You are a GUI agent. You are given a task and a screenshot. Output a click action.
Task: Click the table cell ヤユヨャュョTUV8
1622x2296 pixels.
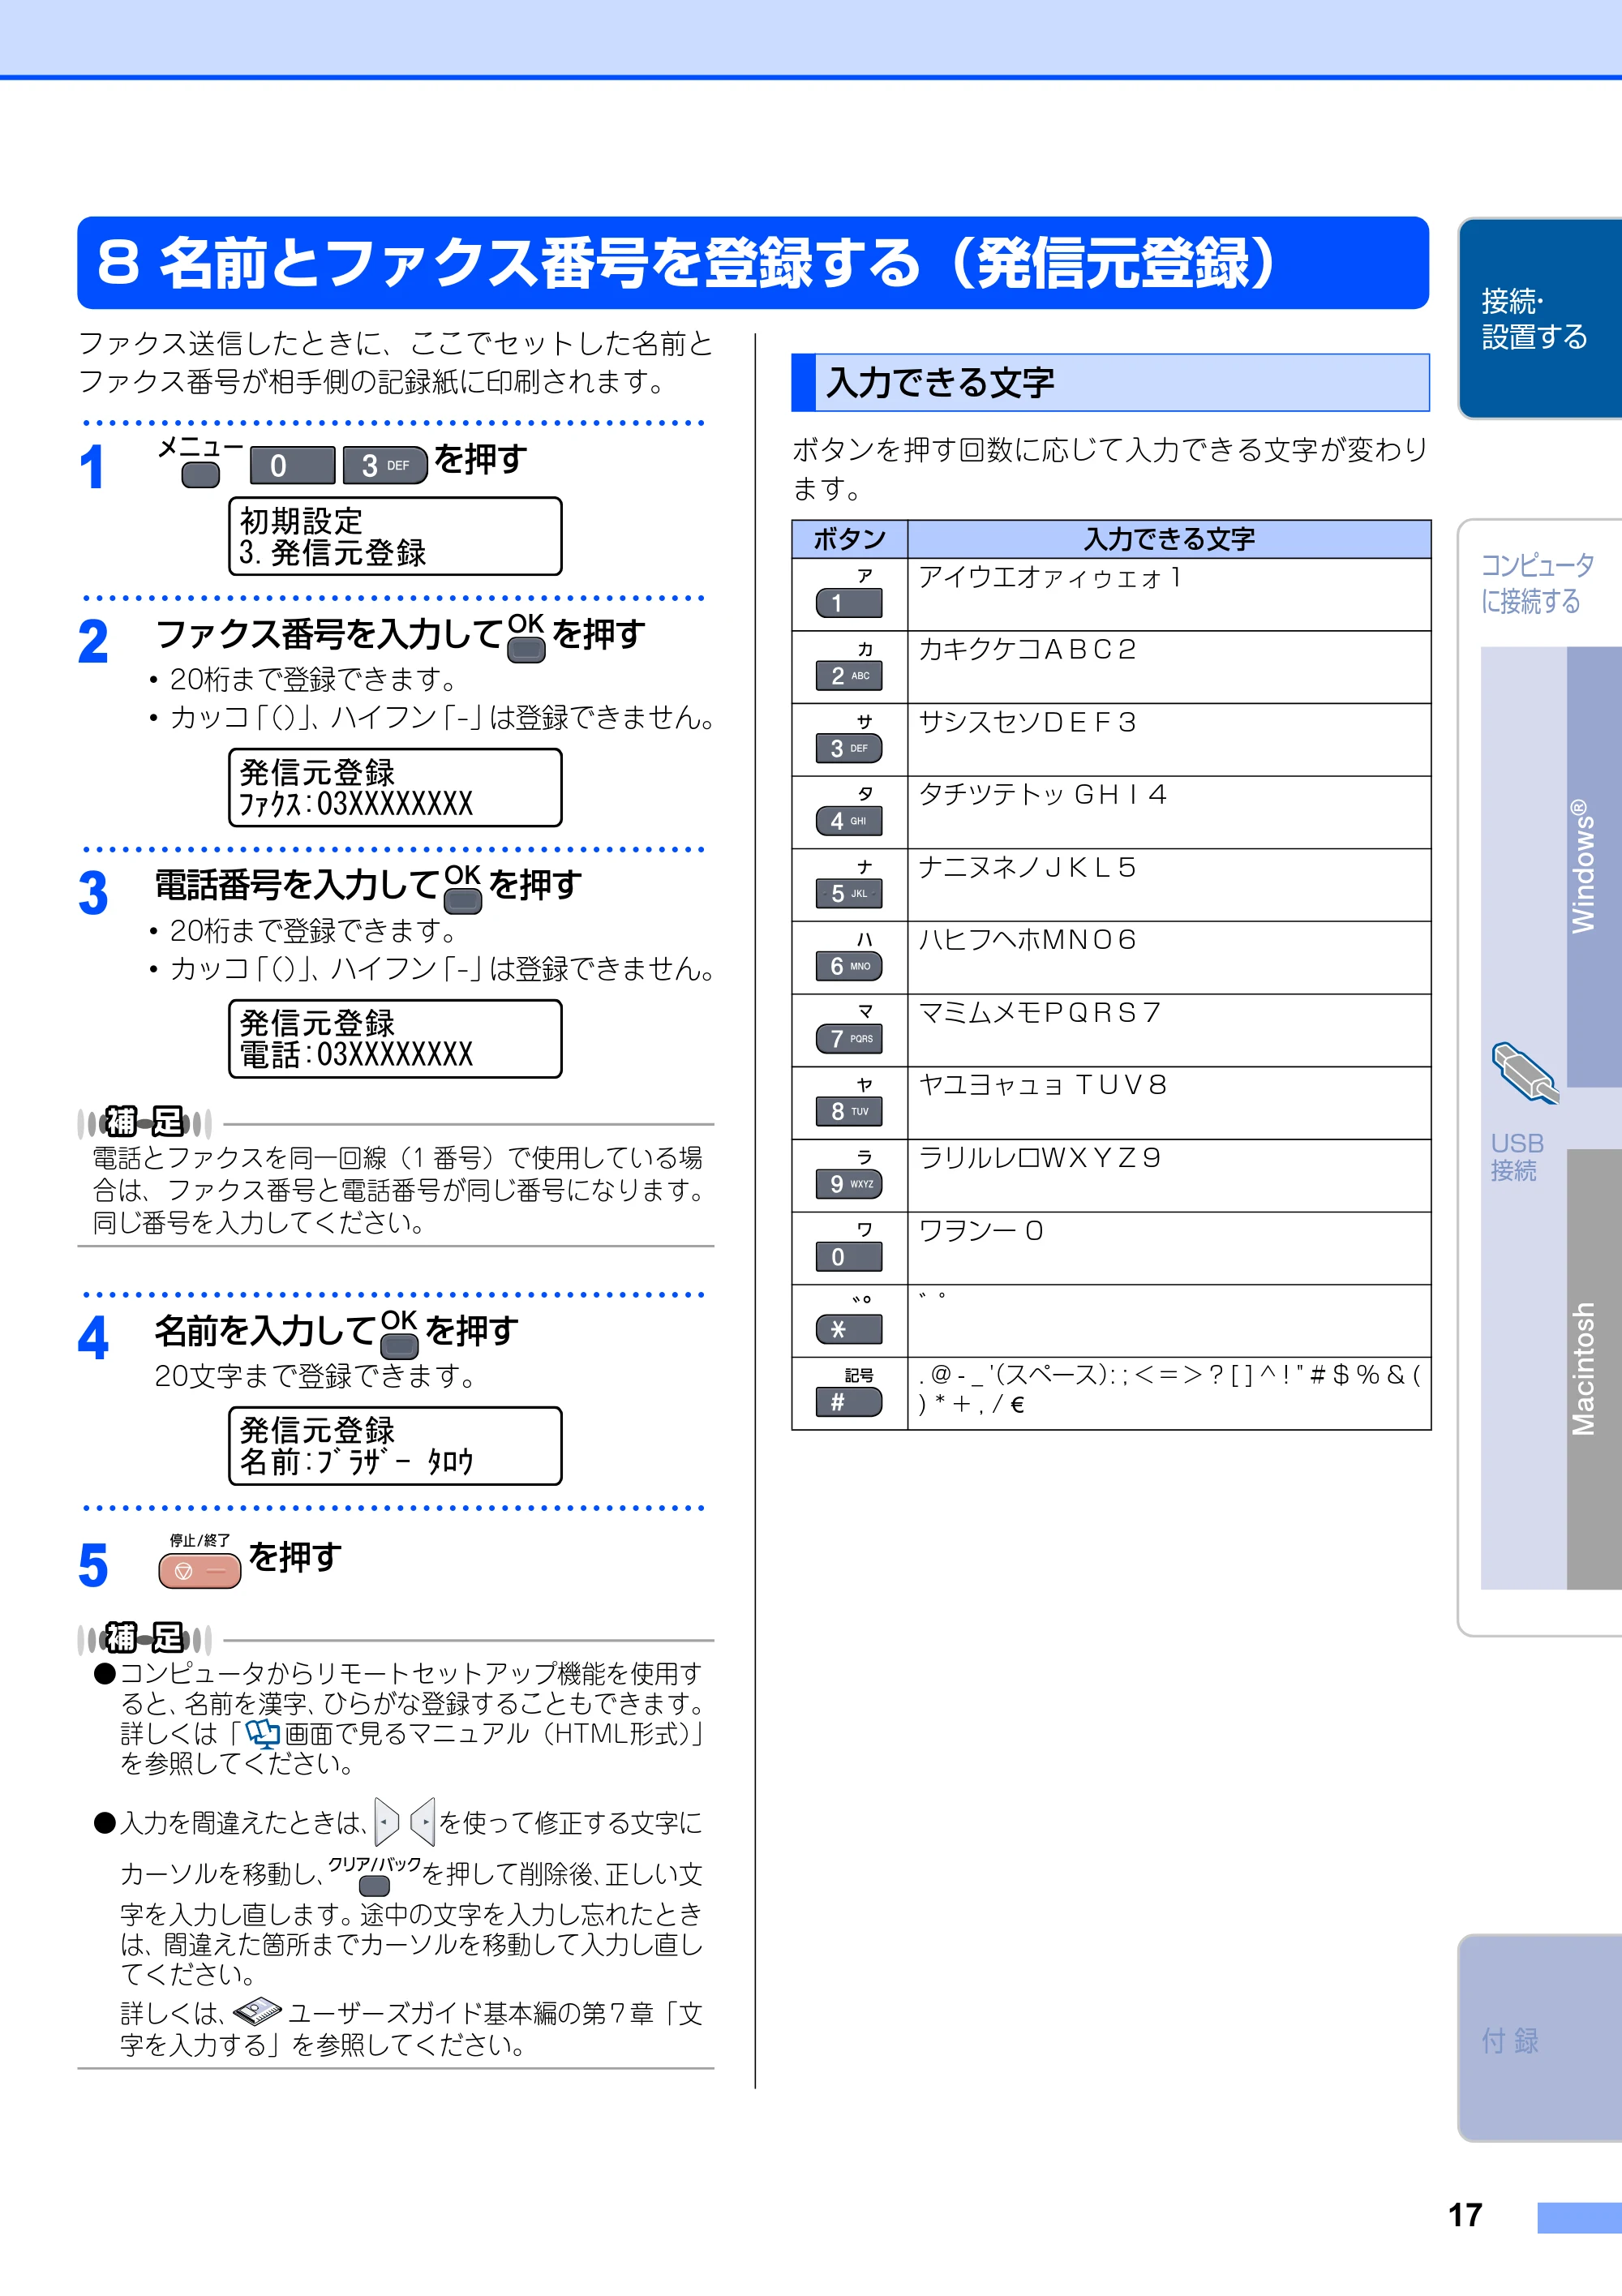pyautogui.click(x=1169, y=1103)
